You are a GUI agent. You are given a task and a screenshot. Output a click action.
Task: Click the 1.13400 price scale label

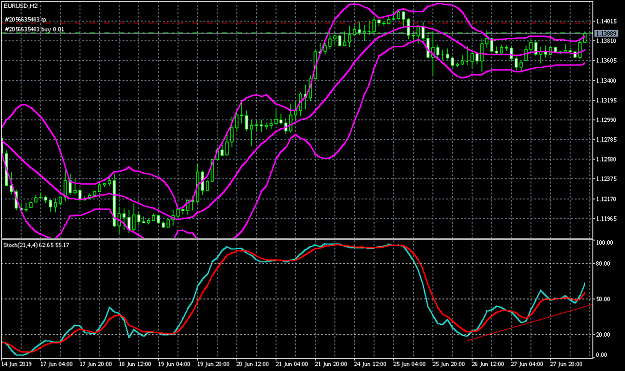pos(607,80)
